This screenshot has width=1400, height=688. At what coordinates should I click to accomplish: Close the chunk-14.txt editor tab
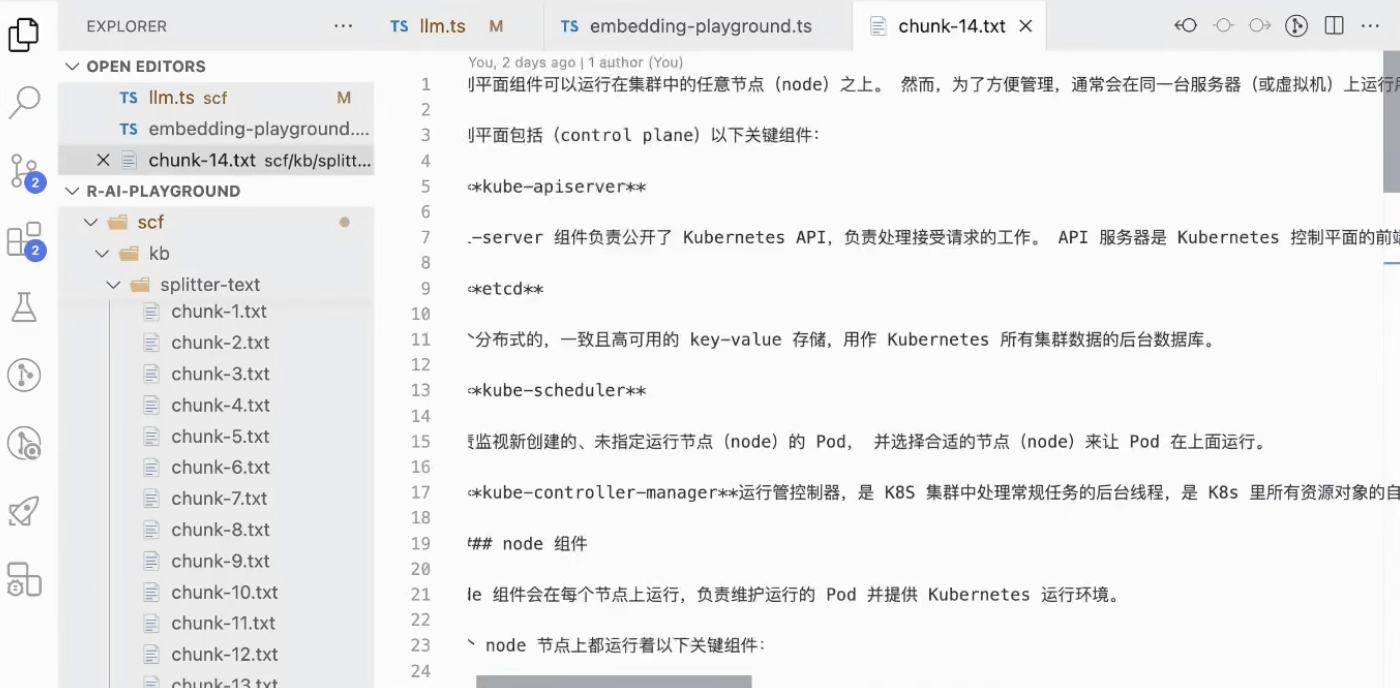pos(1025,26)
